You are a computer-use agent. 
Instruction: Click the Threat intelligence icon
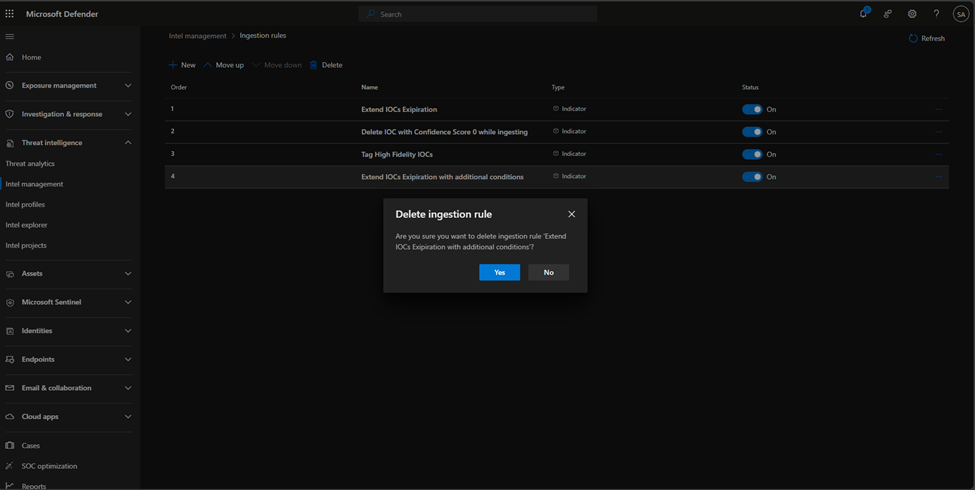[9, 143]
